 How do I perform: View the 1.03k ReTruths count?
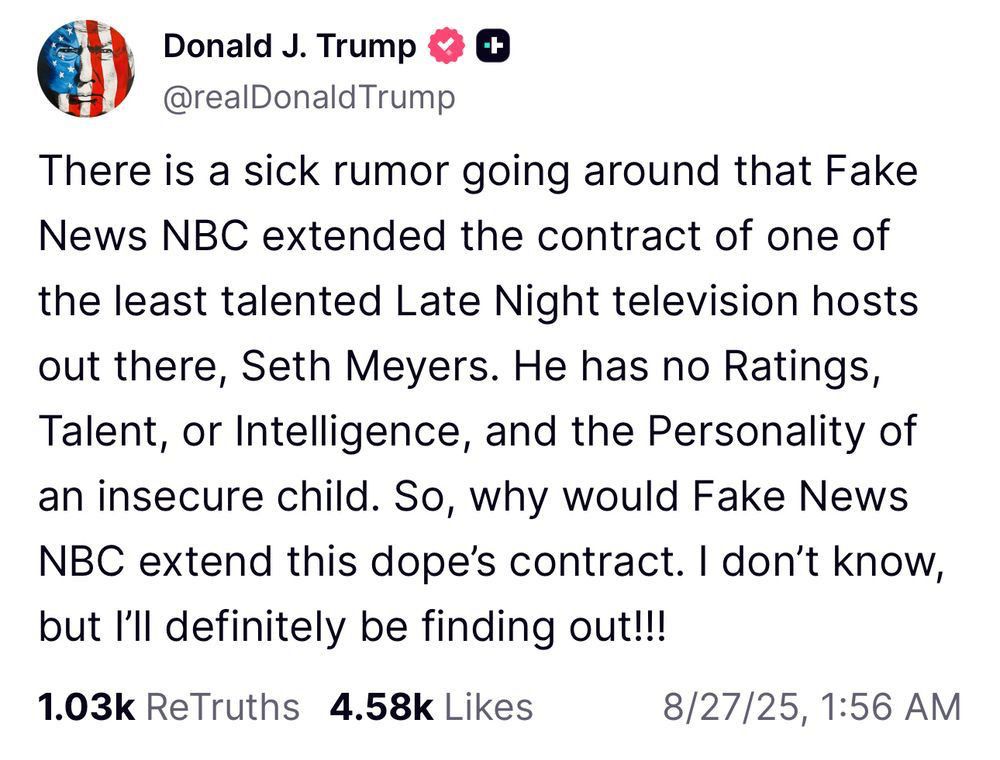tap(86, 707)
